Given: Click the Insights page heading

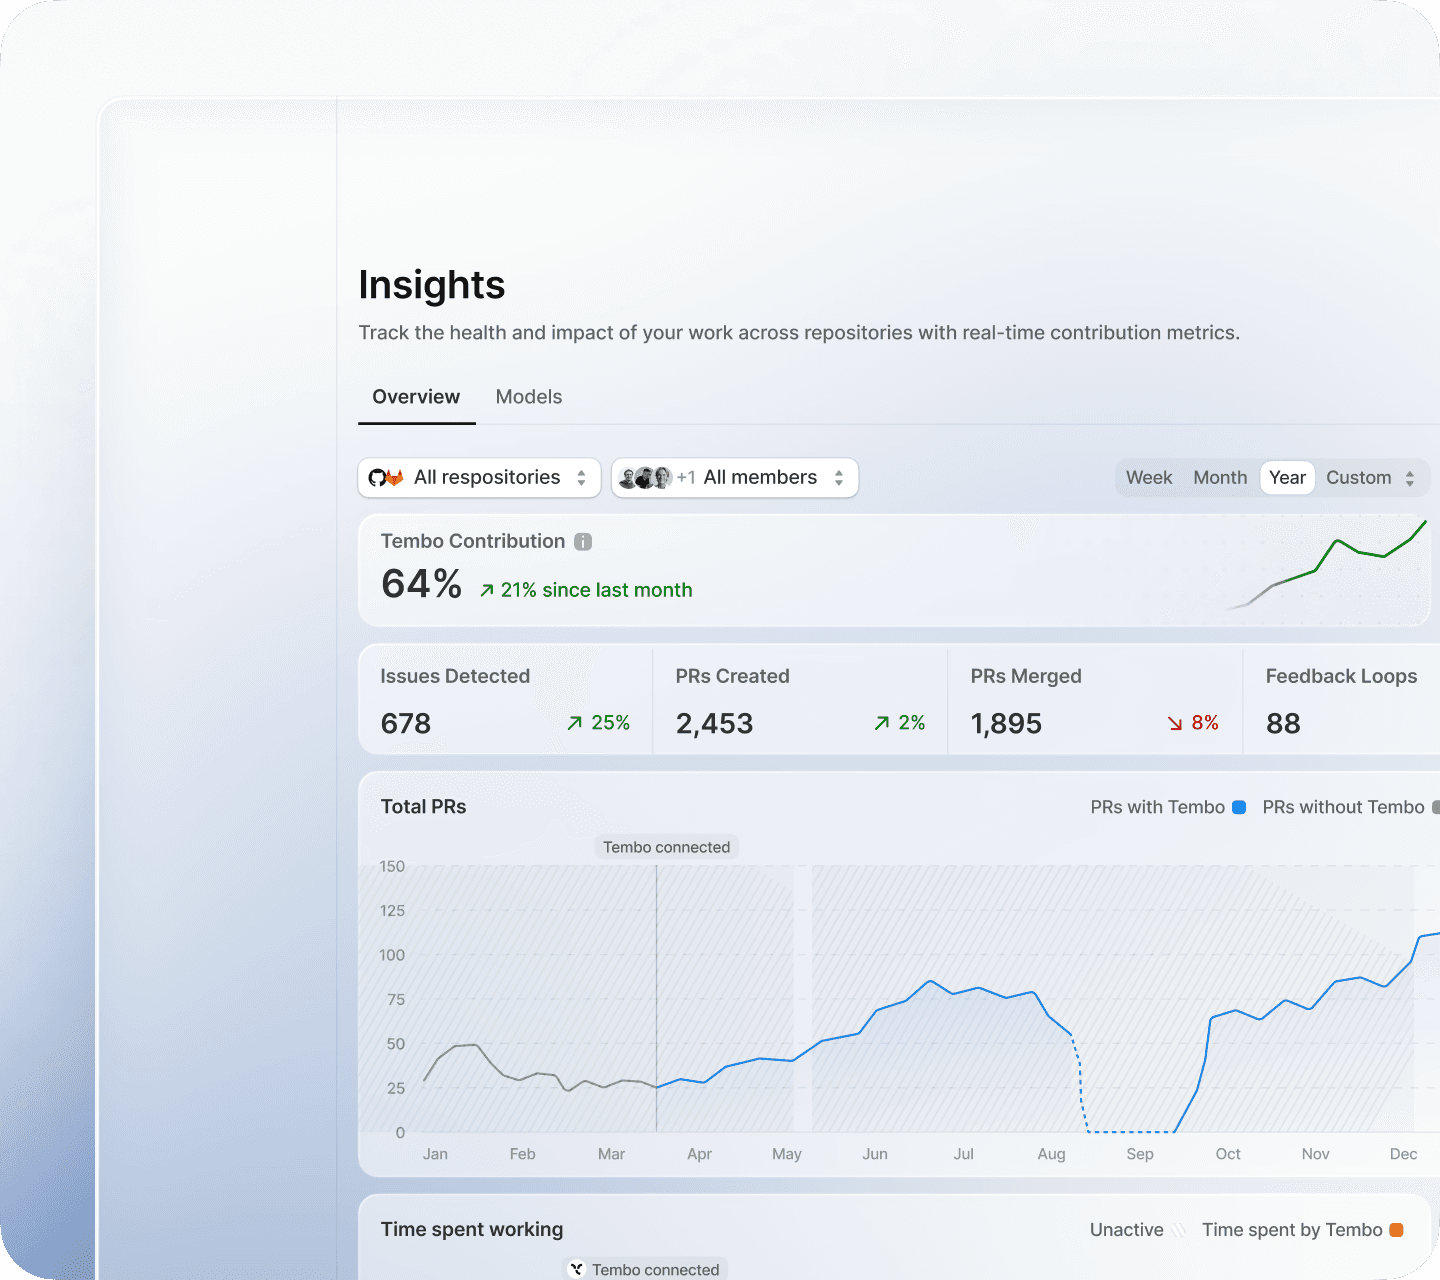Looking at the screenshot, I should pos(432,285).
